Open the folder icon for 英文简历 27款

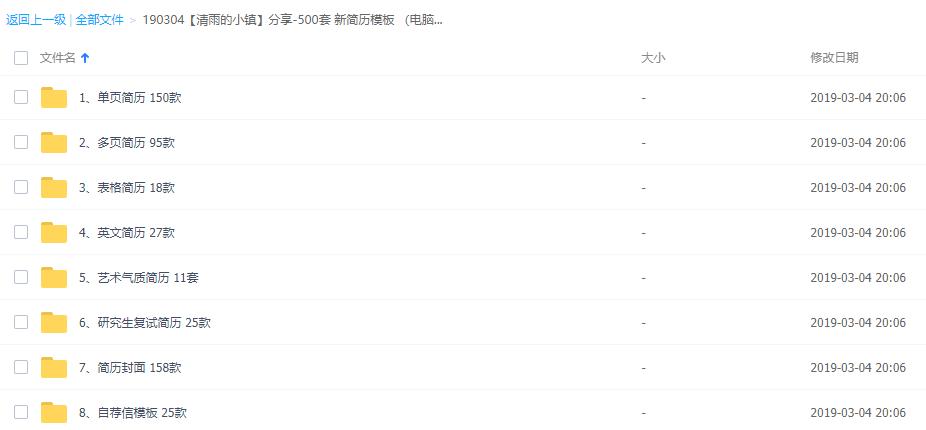(54, 232)
